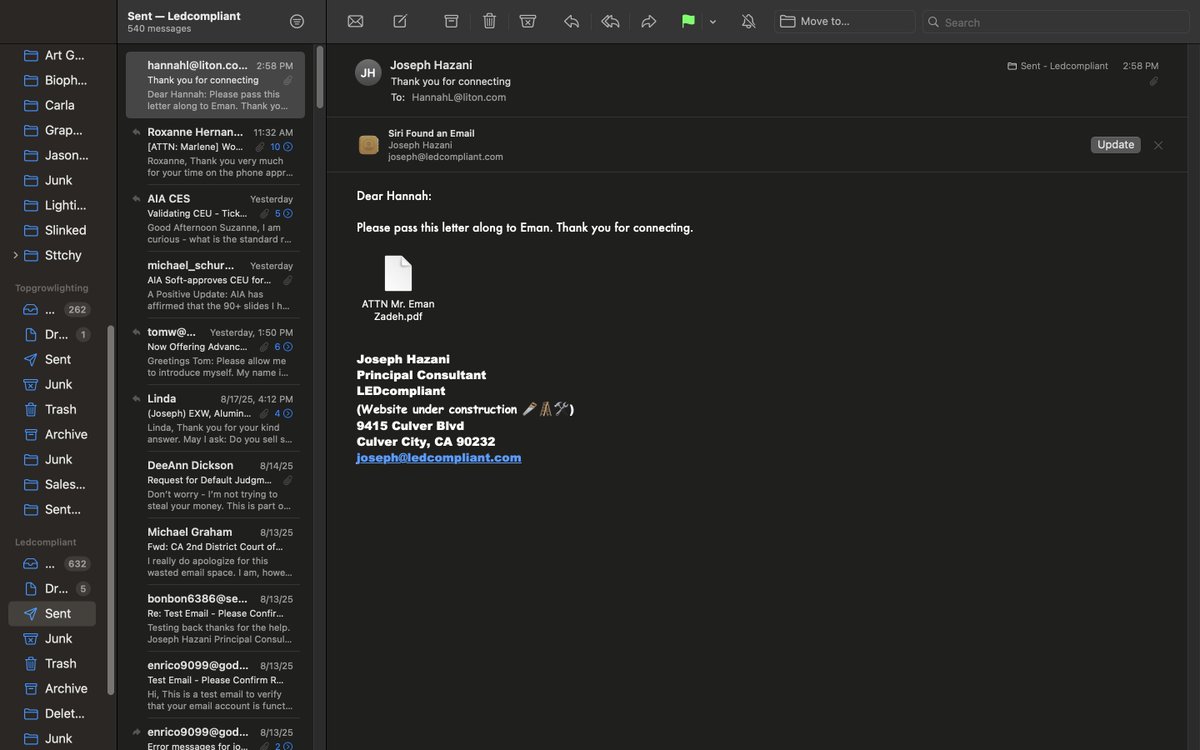The height and width of the screenshot is (750, 1200).
Task: Open flag color dropdown arrow
Action: [x=713, y=22]
